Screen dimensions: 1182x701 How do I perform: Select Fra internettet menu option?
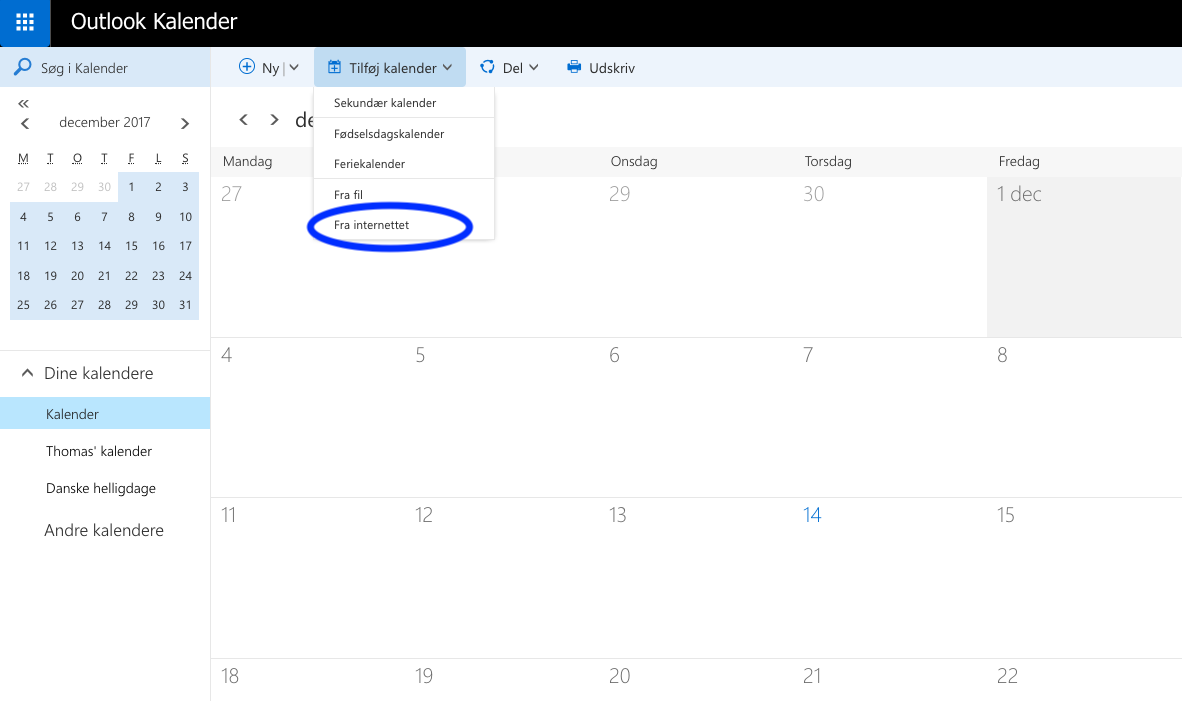pyautogui.click(x=371, y=225)
